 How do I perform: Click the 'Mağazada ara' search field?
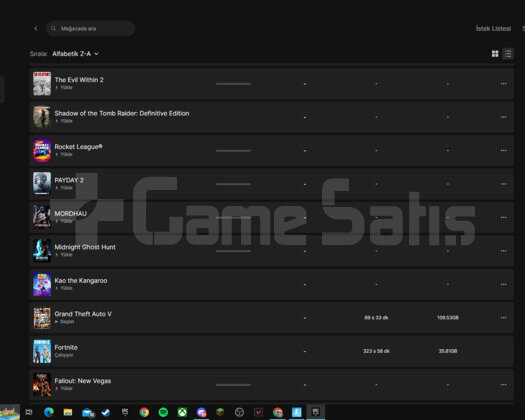(x=90, y=28)
